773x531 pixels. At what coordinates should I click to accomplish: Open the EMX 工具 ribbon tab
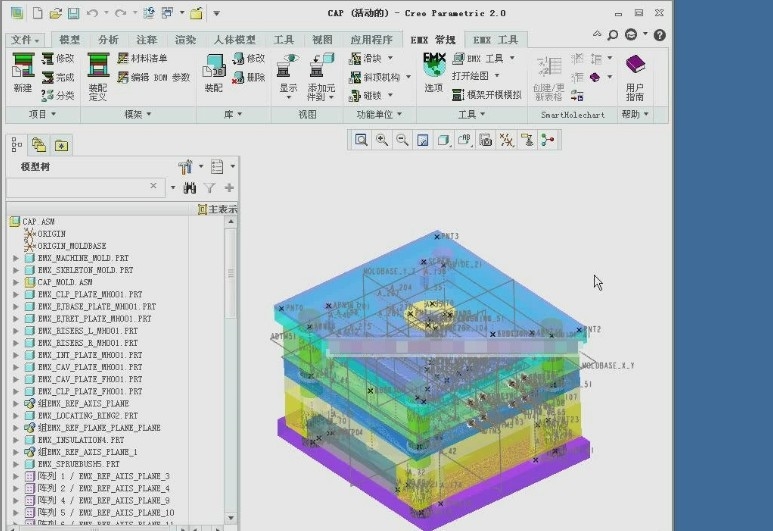click(x=495, y=40)
